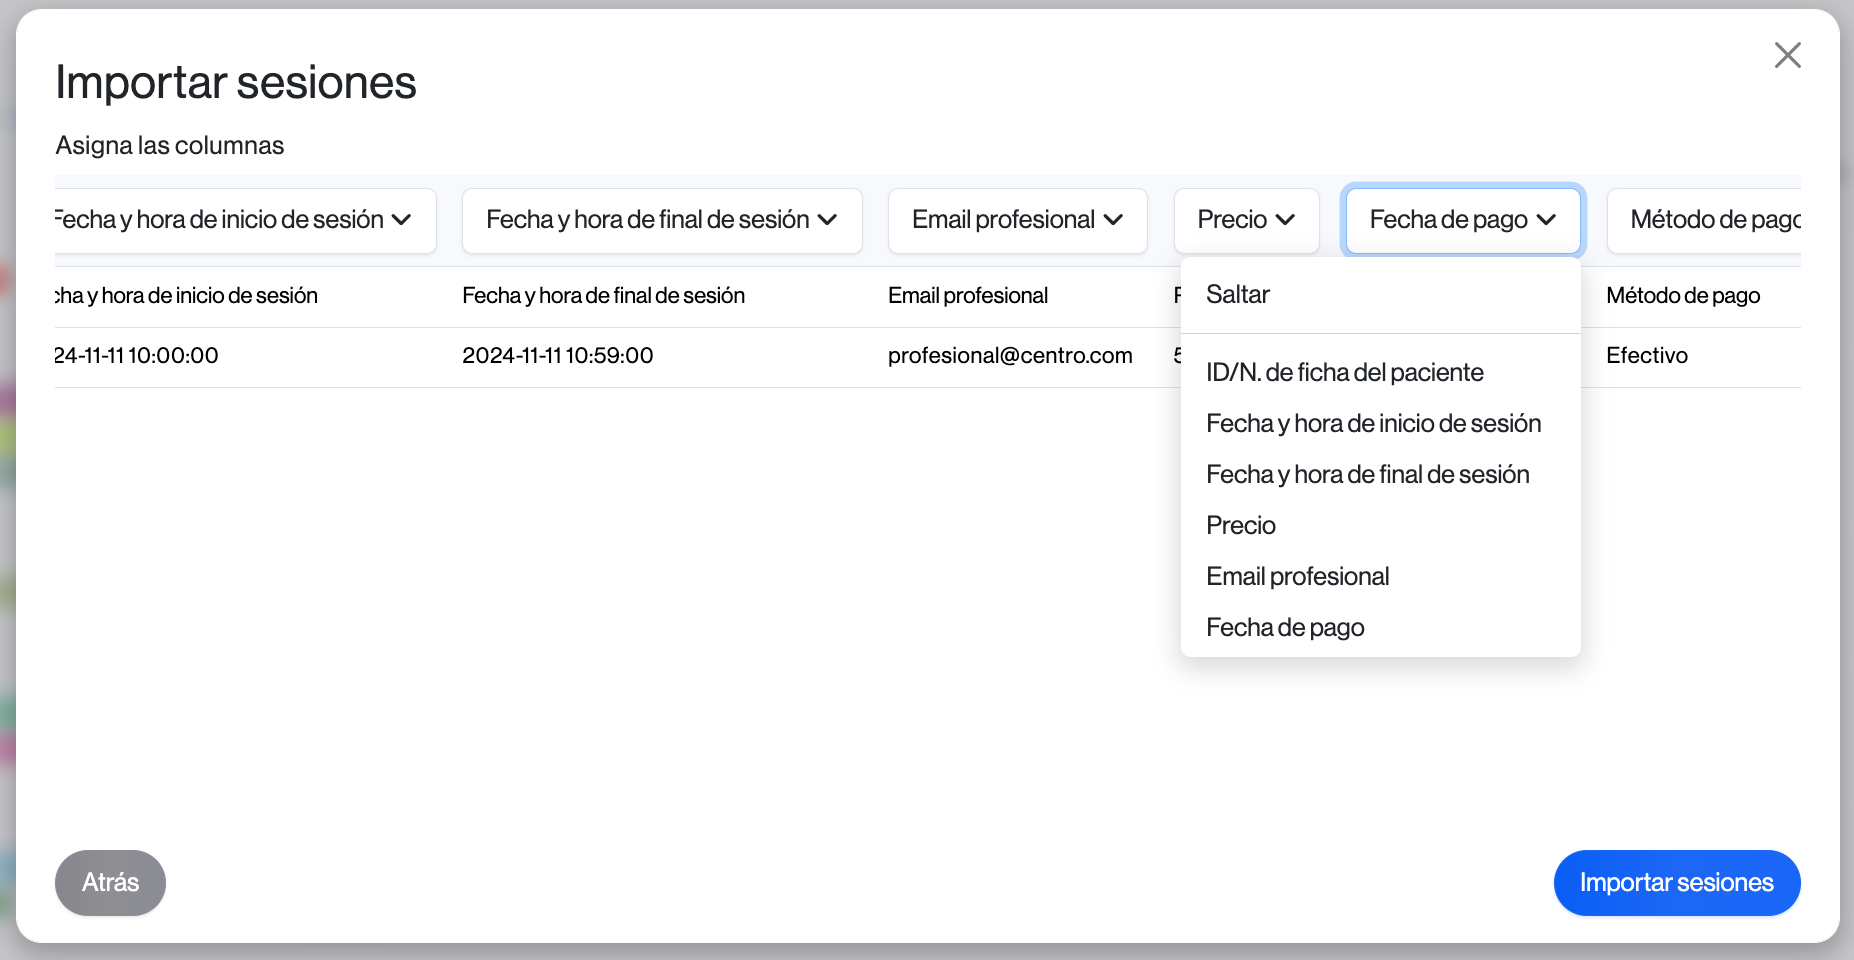Pick 'Fecha y hora de inicio de sesión' in the open list
The image size is (1854, 960).
pos(1373,424)
